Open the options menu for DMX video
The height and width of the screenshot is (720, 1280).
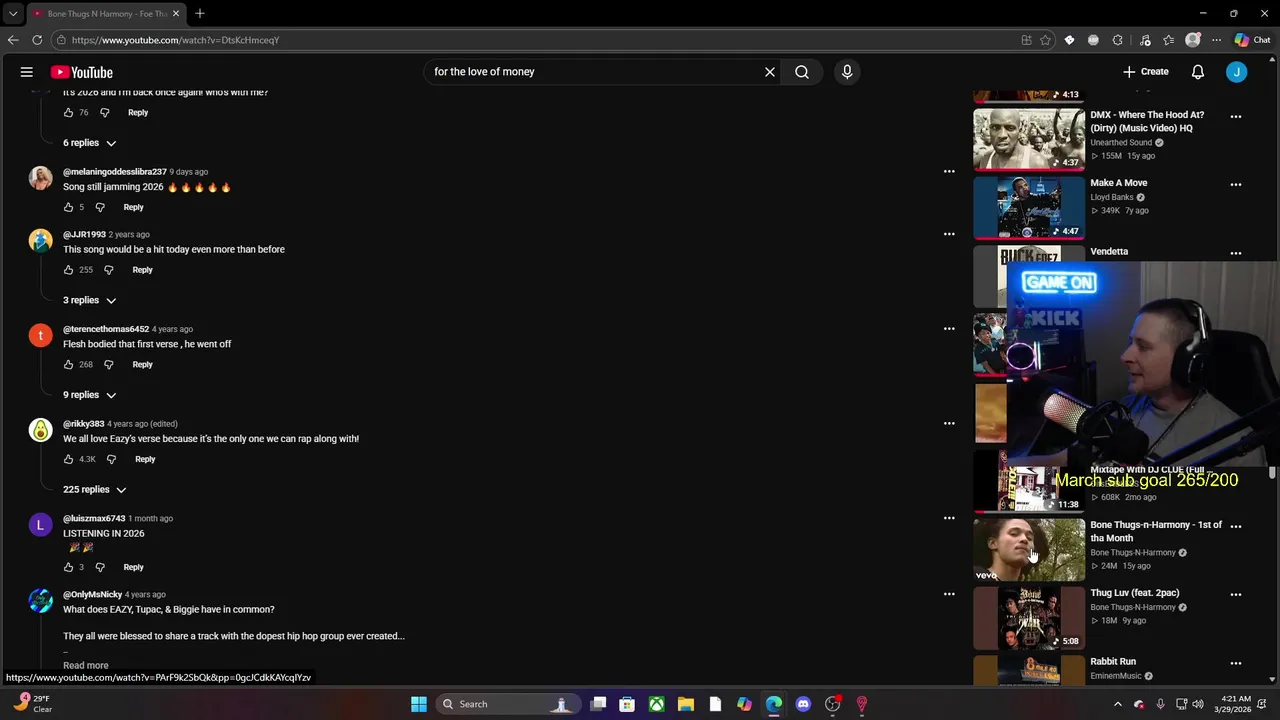tap(1236, 116)
